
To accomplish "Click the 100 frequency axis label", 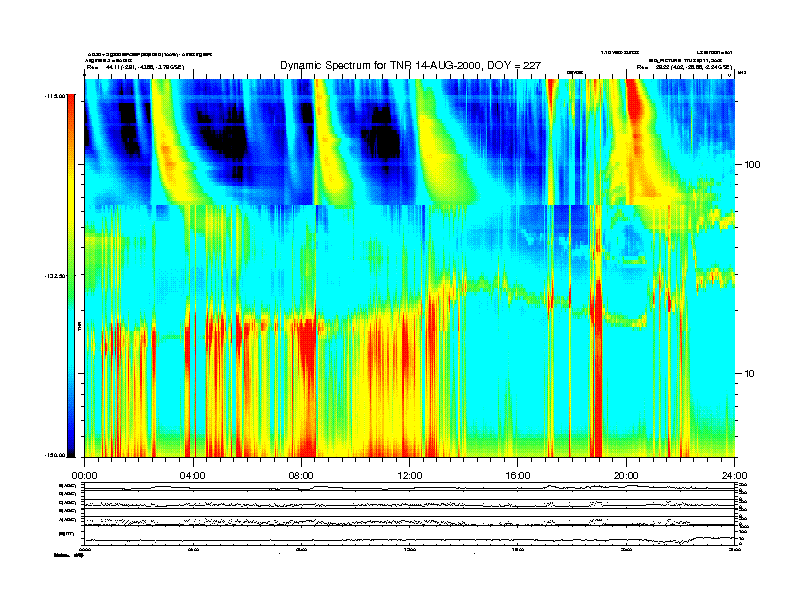I will point(752,165).
